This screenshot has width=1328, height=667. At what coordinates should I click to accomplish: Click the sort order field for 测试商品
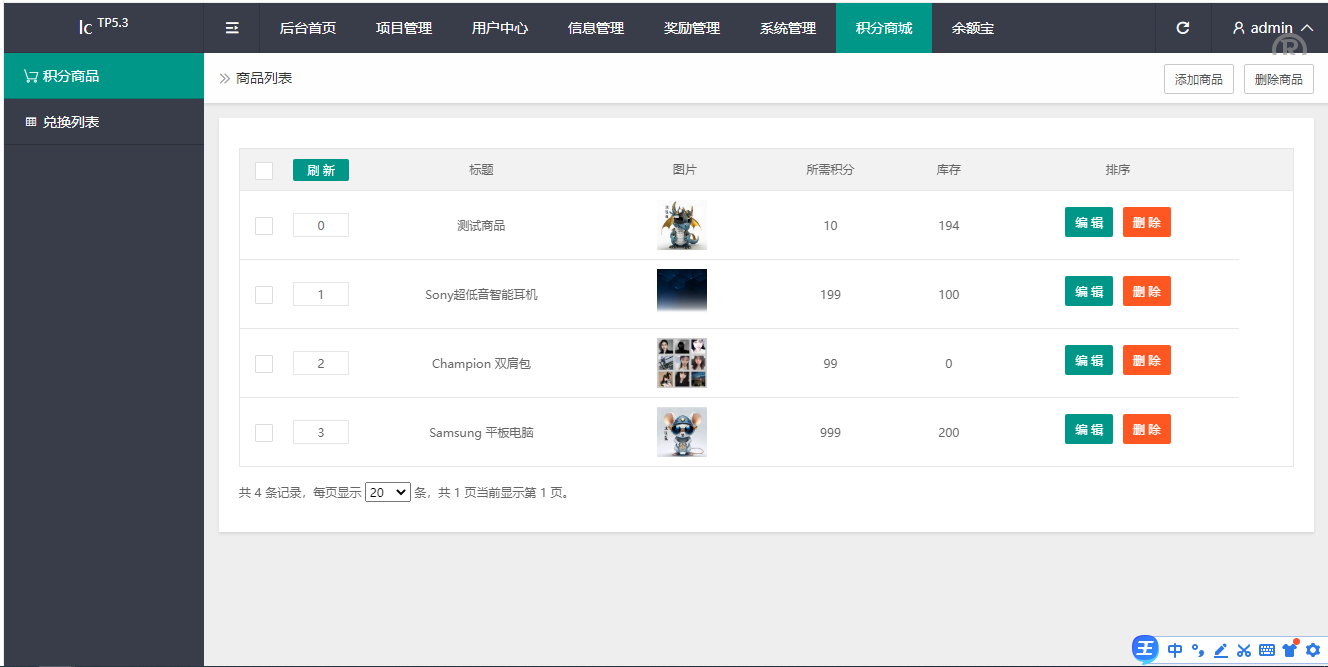tap(321, 226)
